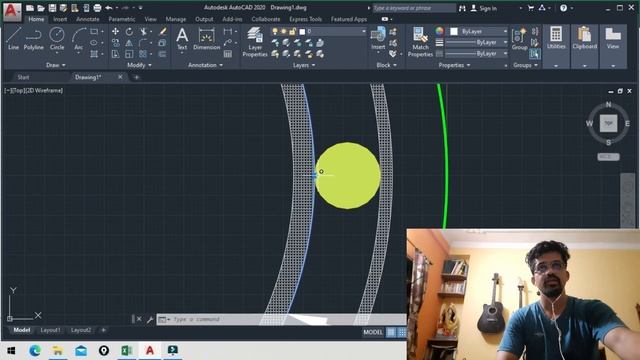The height and width of the screenshot is (360, 640).
Task: Click the Offset tool icon
Action: coord(162,54)
